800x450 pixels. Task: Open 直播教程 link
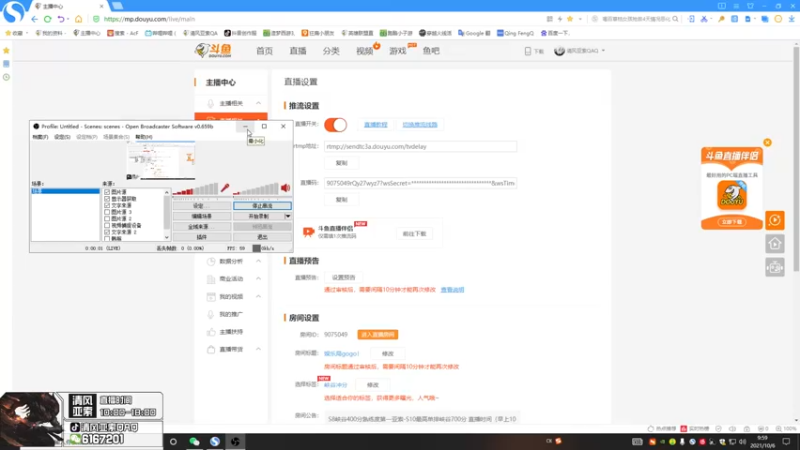coord(376,124)
